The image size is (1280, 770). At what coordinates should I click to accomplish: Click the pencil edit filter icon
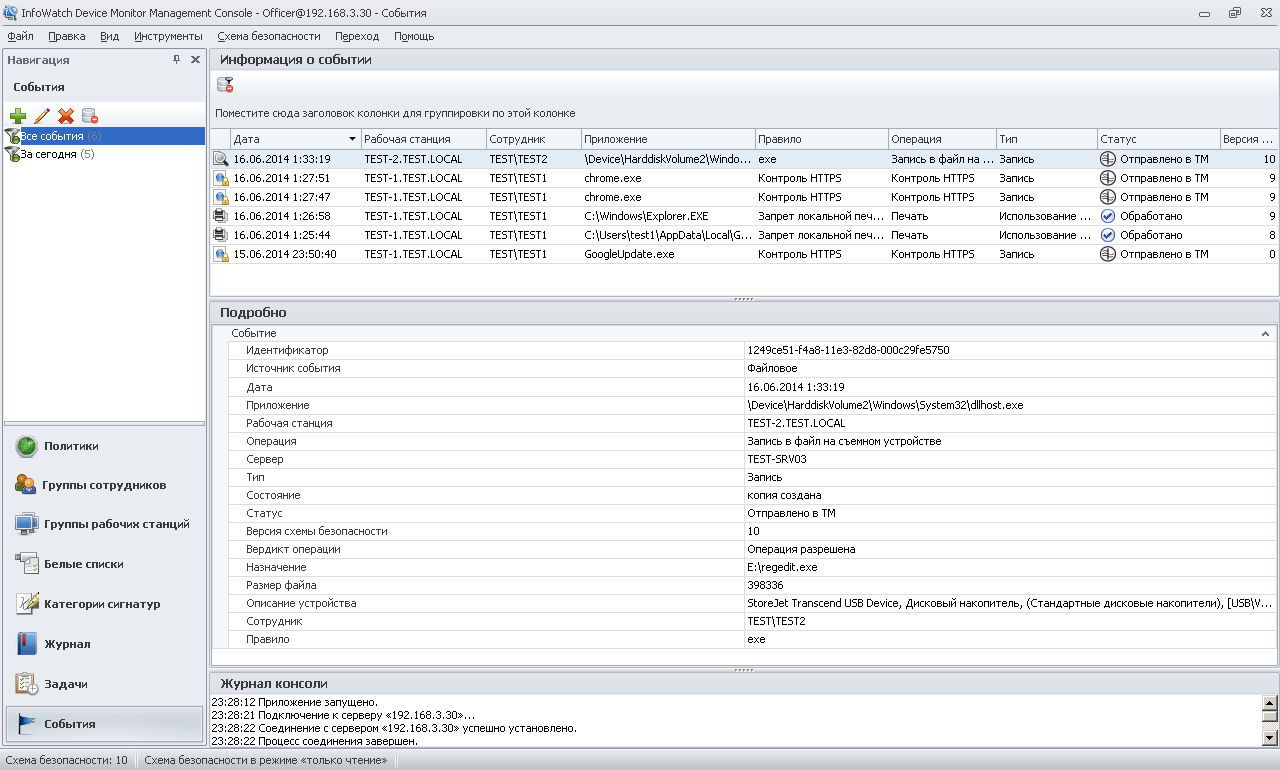pos(42,116)
